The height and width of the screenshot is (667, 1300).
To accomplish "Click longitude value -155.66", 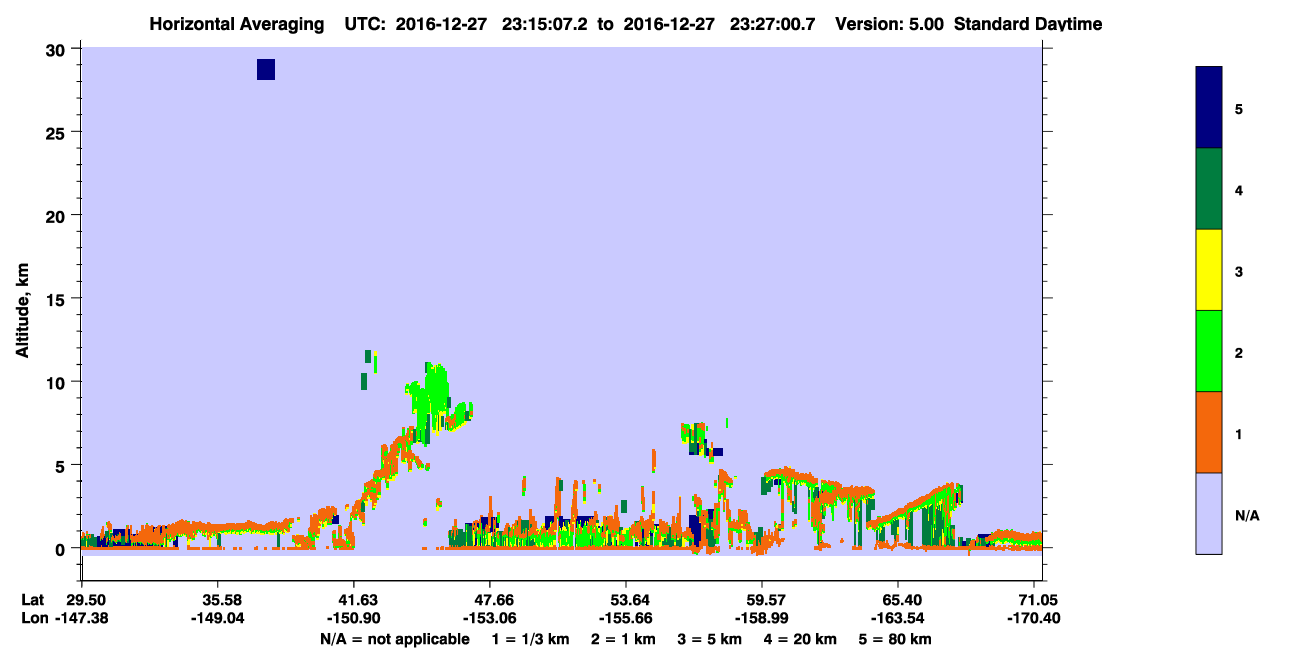I will coord(625,619).
